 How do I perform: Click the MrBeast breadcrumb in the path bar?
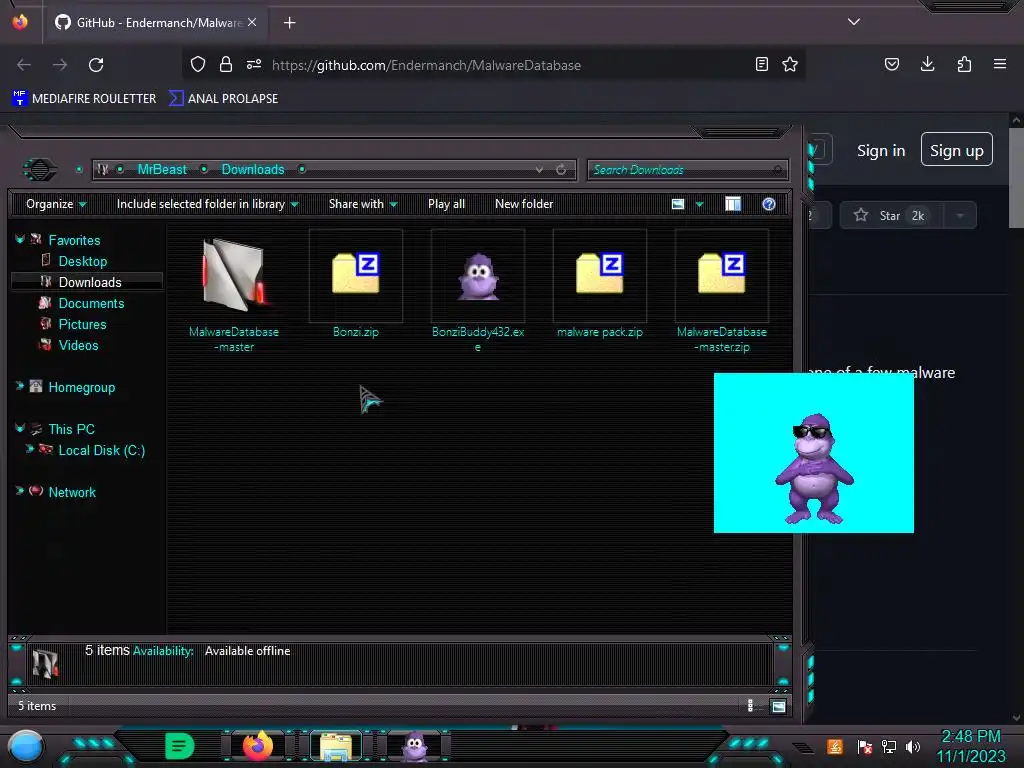click(x=162, y=170)
